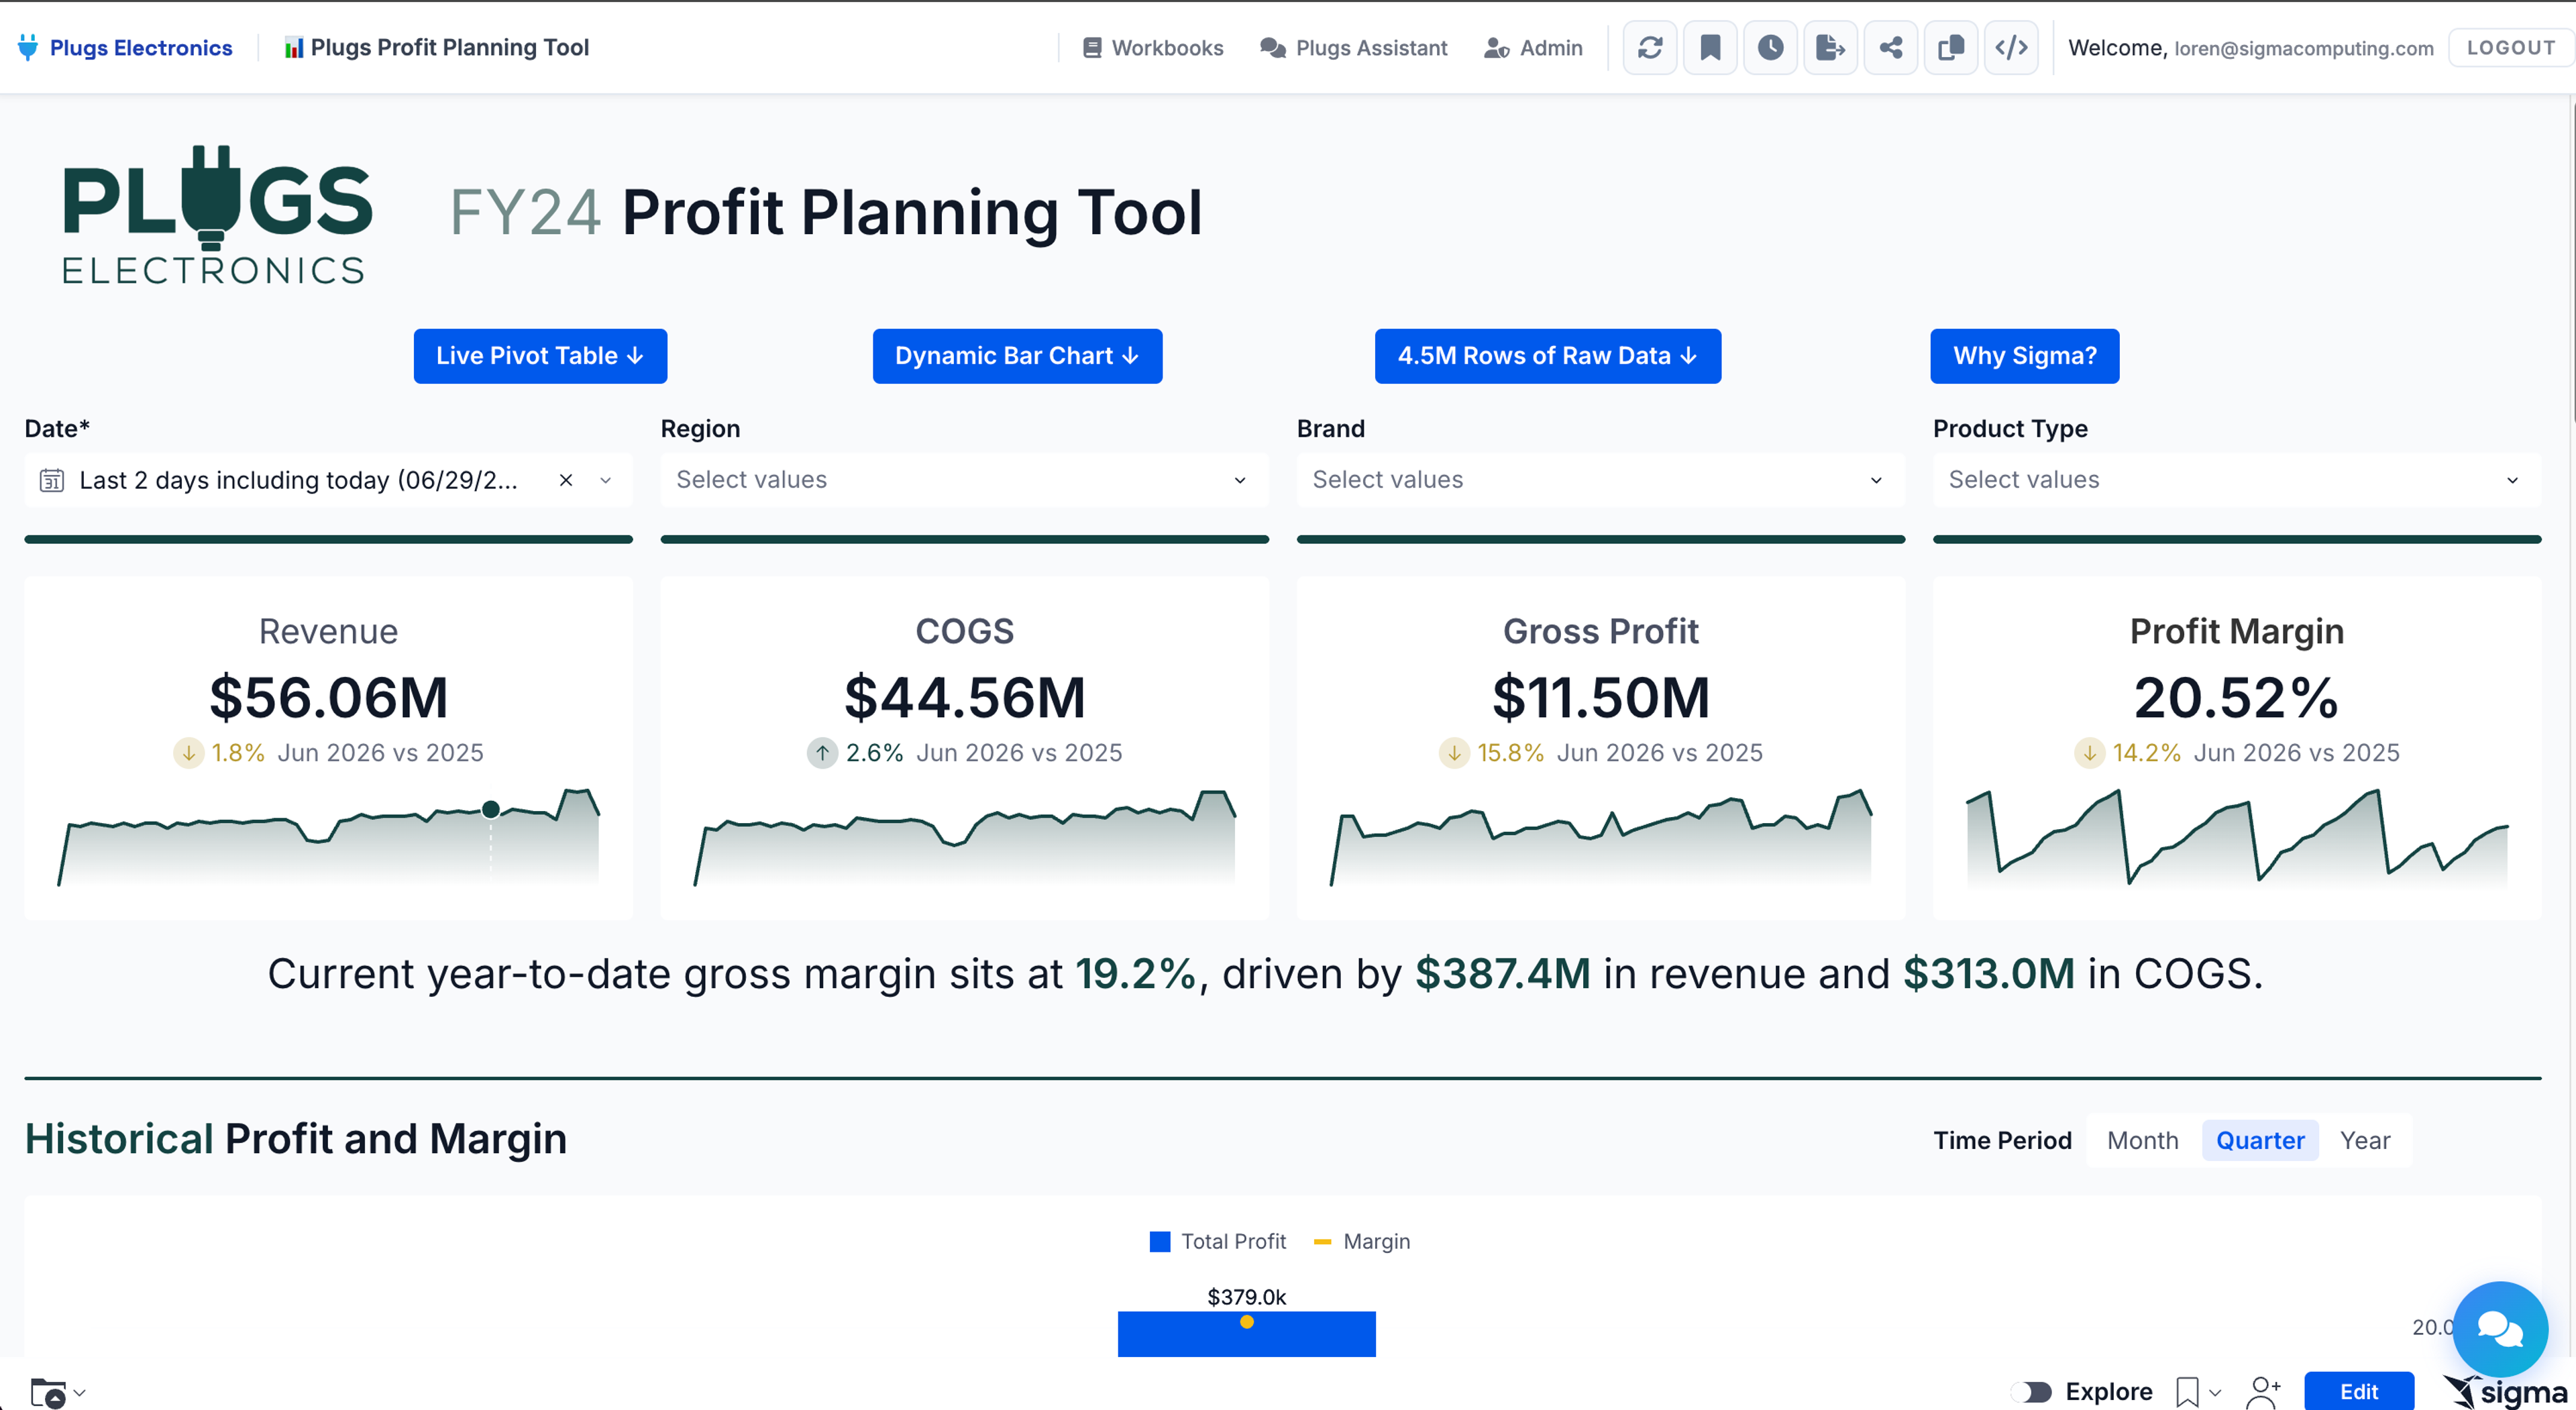Screen dimensions: 2576x1410
Task: Click loren@sigmacomputing.com email text
Action: click(x=2303, y=48)
